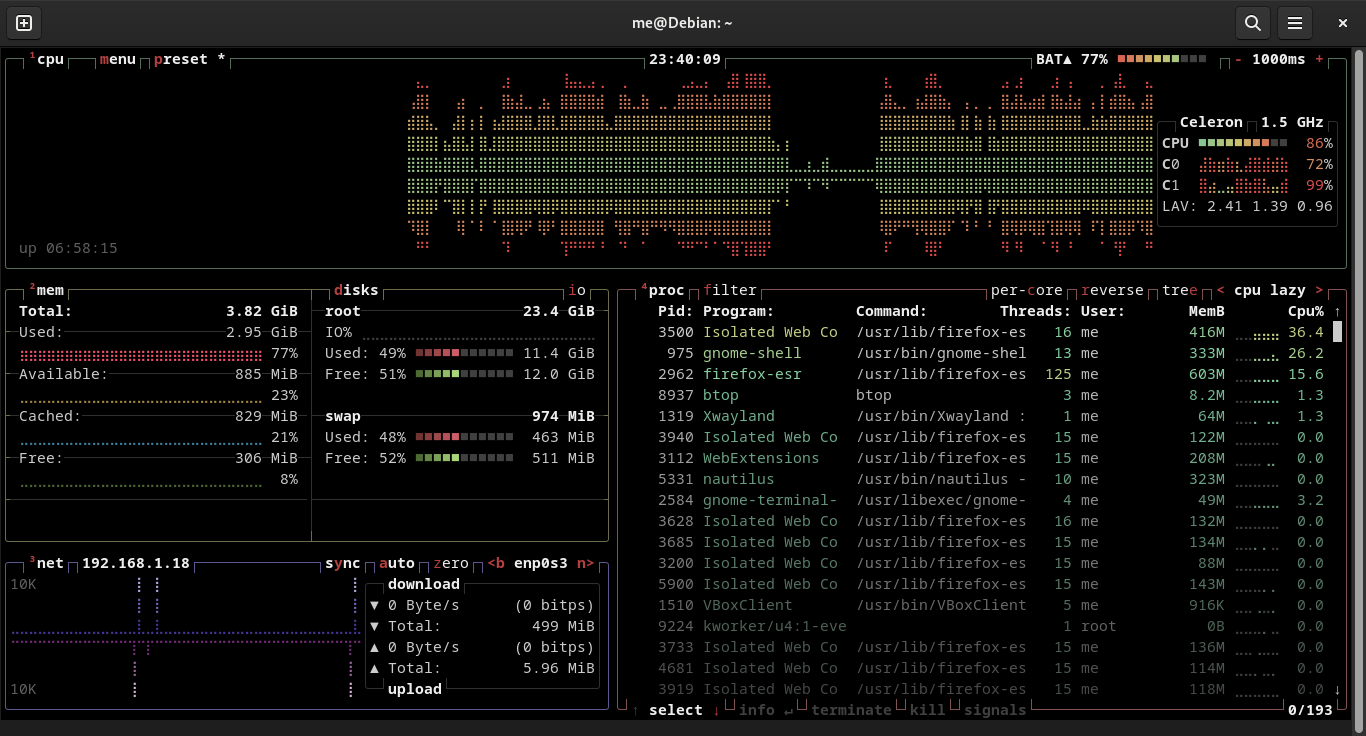The height and width of the screenshot is (736, 1366).
Task: Open a new terminal tab
Action: click(23, 23)
